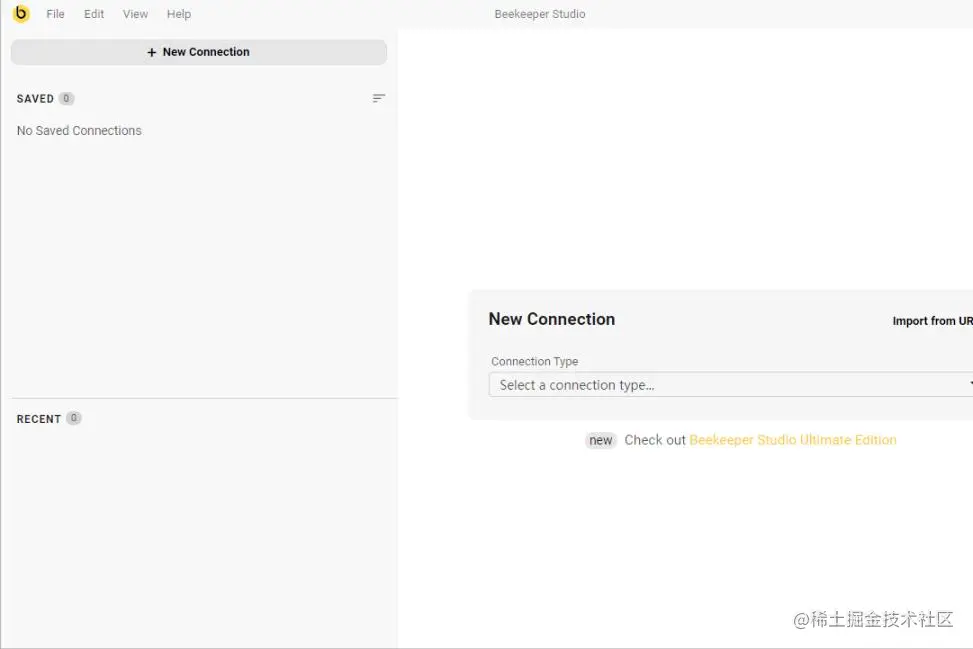The height and width of the screenshot is (649, 973).
Task: Expand the Select a connection type dropdown
Action: point(731,385)
